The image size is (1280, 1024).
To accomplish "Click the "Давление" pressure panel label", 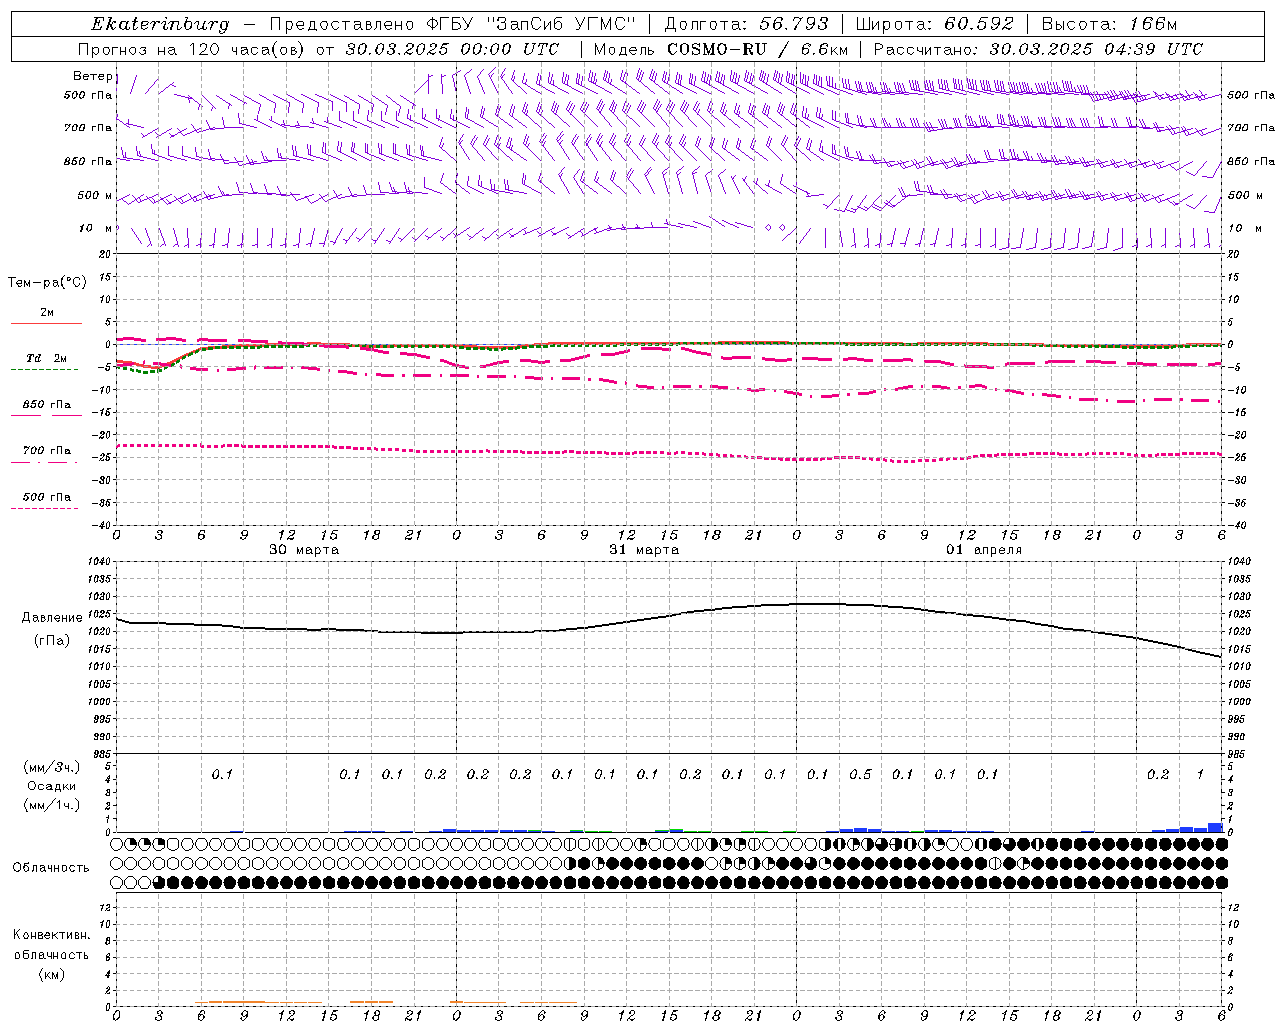I will (x=52, y=618).
